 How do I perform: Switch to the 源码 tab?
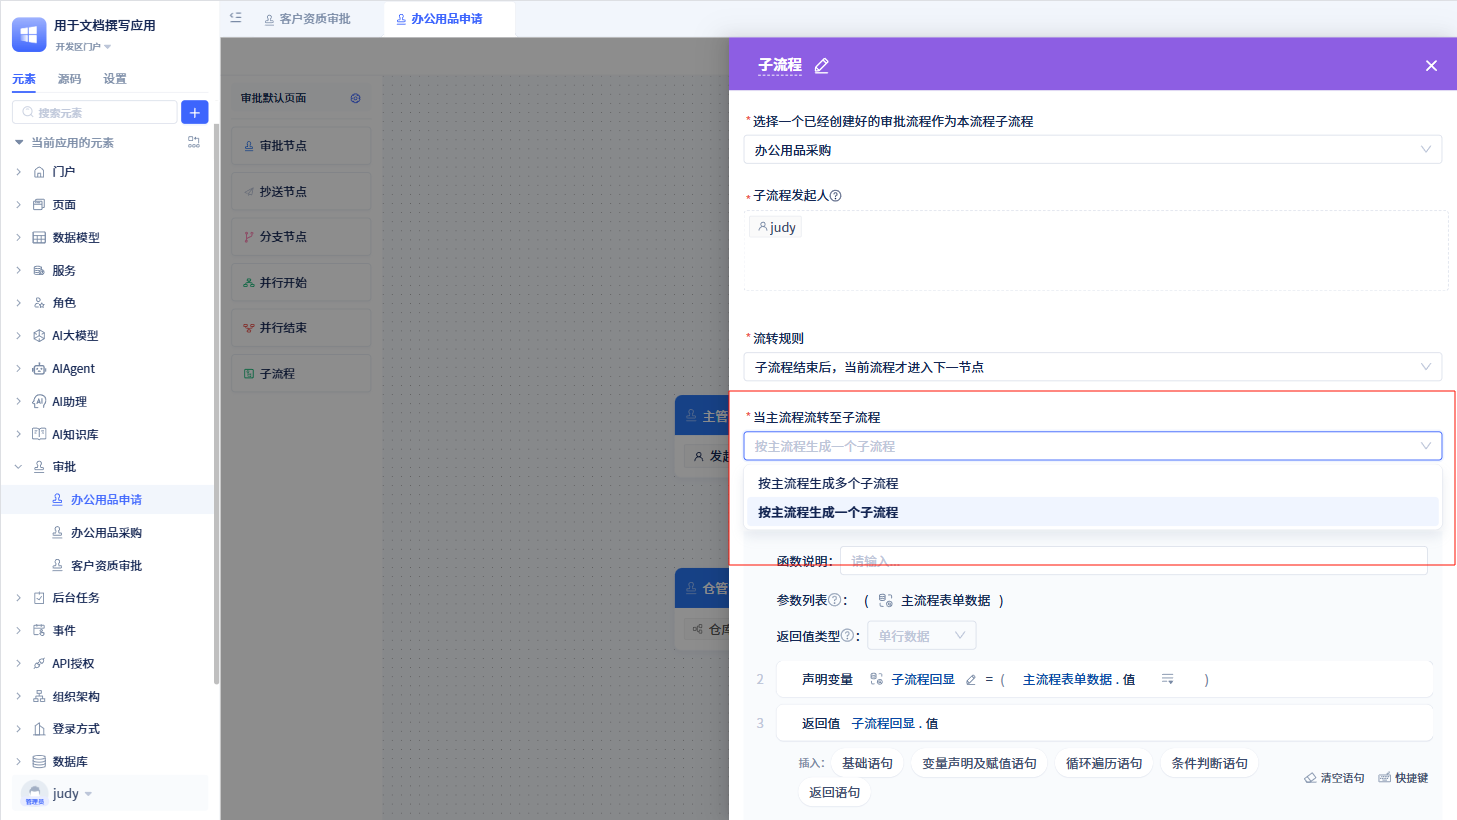click(69, 79)
